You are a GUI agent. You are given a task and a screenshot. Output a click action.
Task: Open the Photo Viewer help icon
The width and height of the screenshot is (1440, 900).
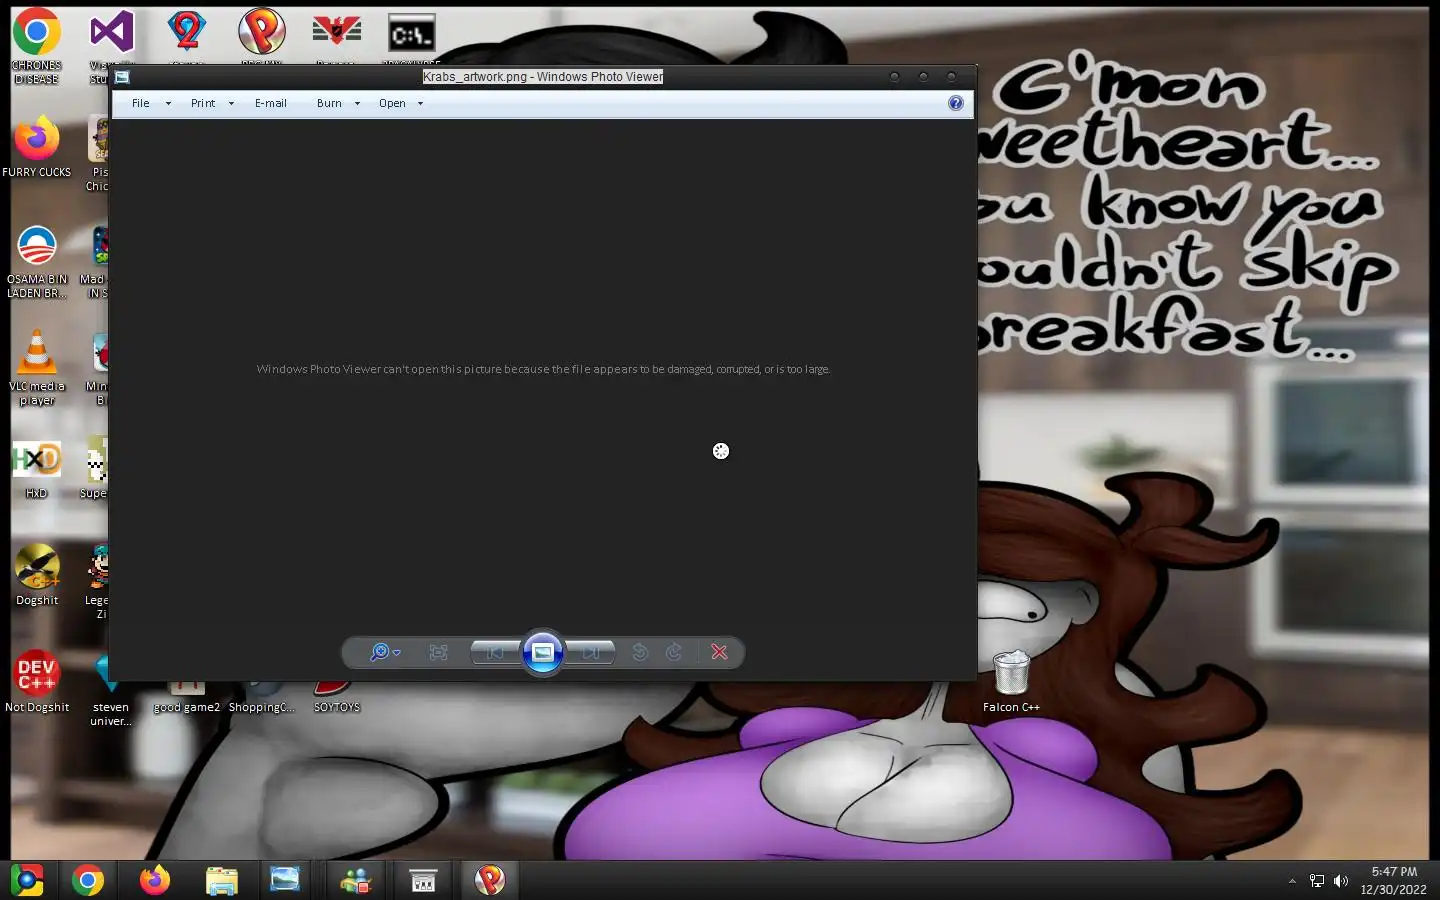pyautogui.click(x=956, y=103)
